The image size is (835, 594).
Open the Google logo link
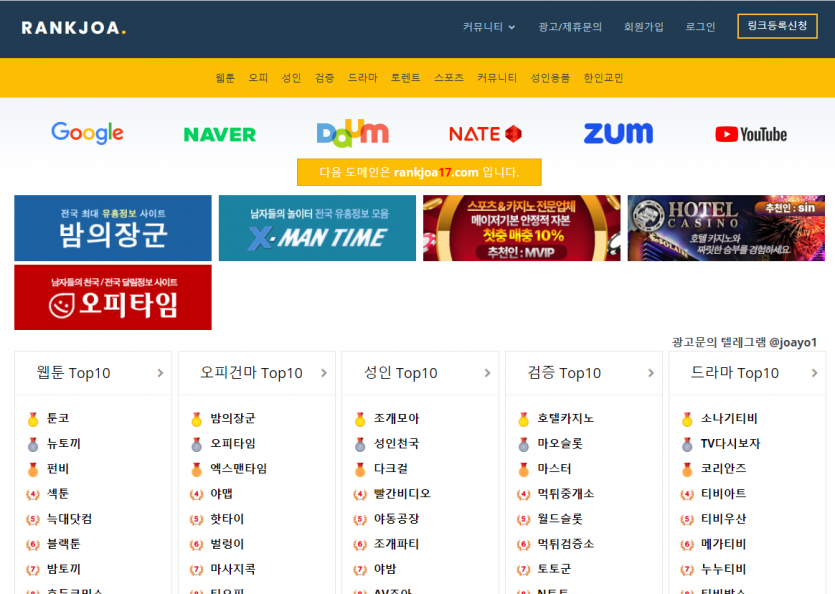click(87, 133)
